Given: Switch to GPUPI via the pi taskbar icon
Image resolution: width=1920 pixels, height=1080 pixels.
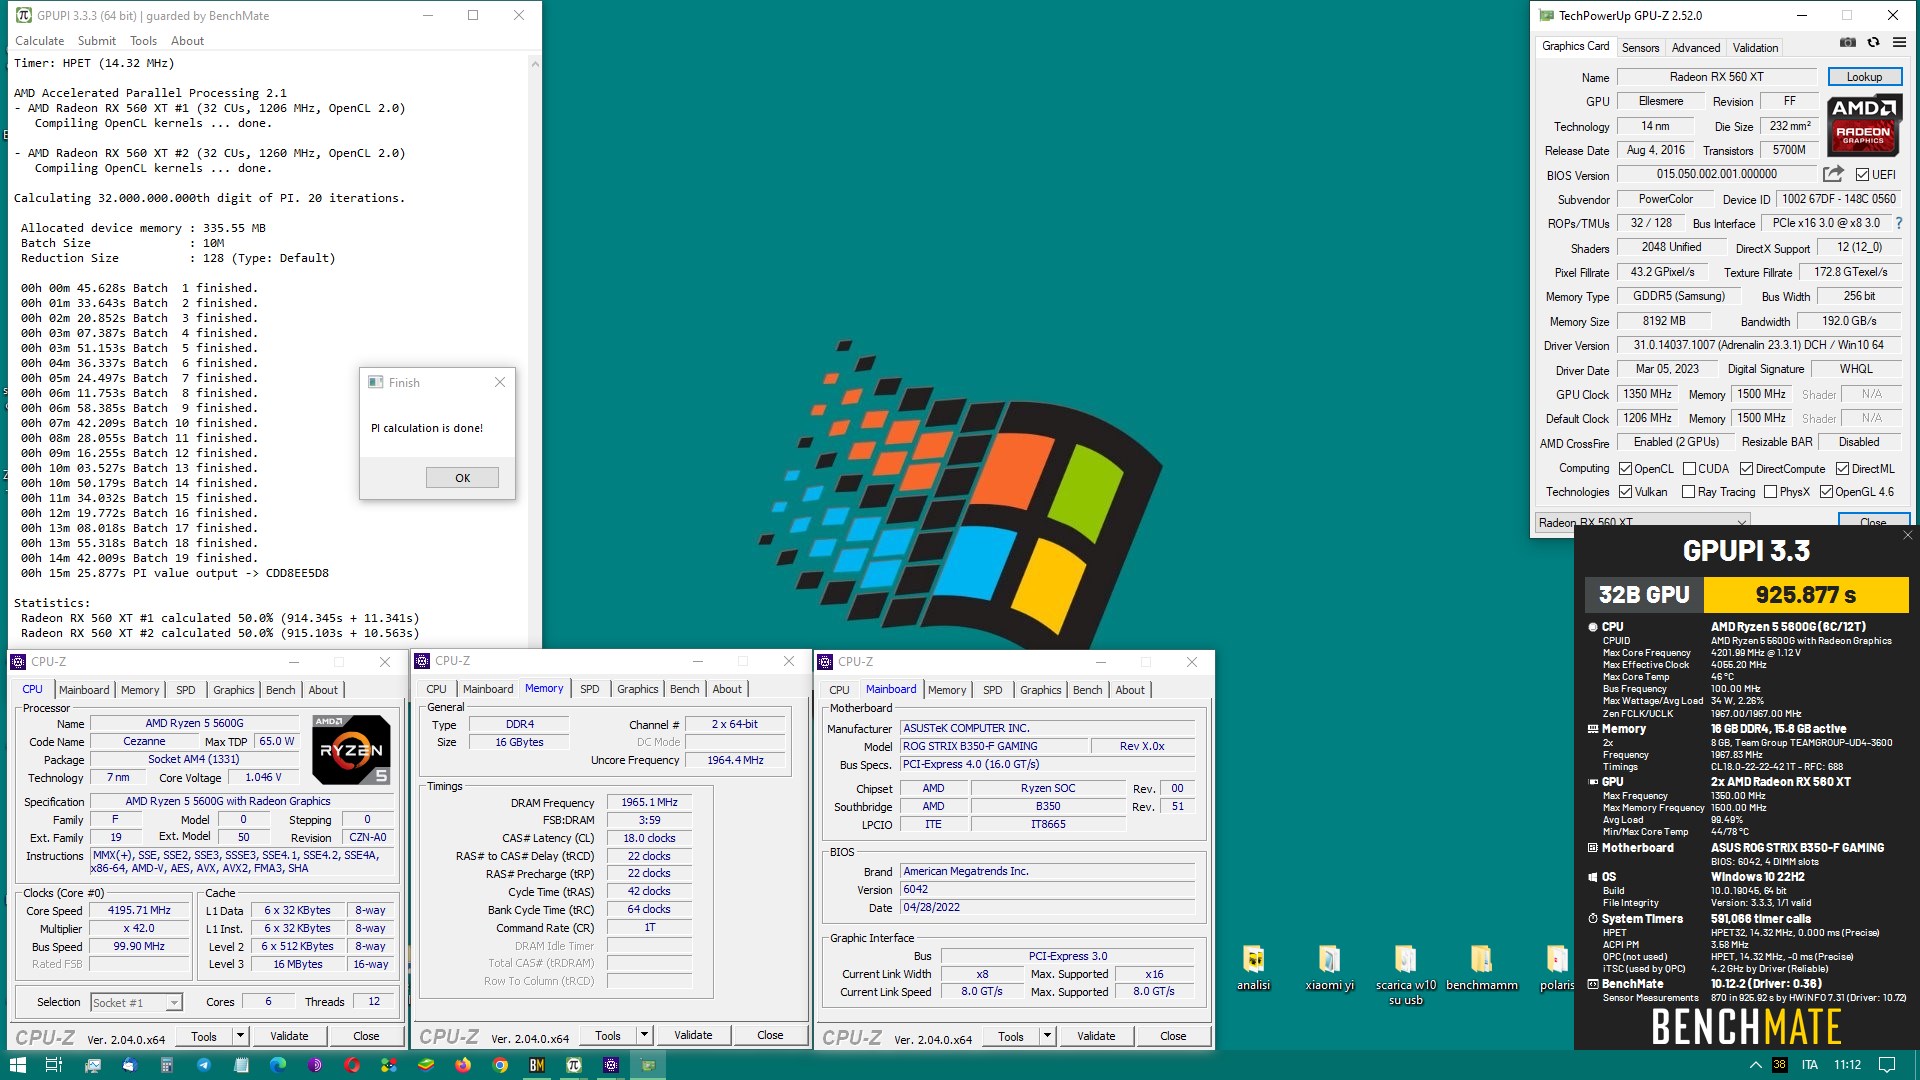Looking at the screenshot, I should (x=574, y=1065).
